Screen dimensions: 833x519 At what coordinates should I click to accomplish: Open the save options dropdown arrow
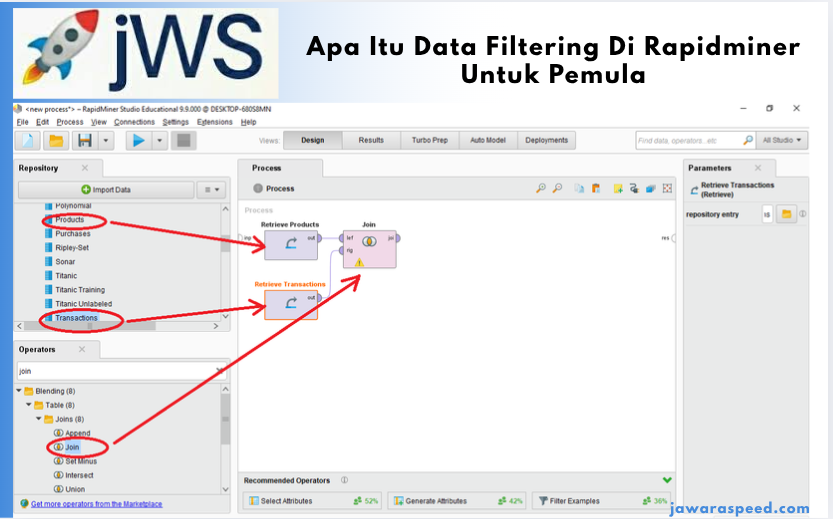[106, 141]
